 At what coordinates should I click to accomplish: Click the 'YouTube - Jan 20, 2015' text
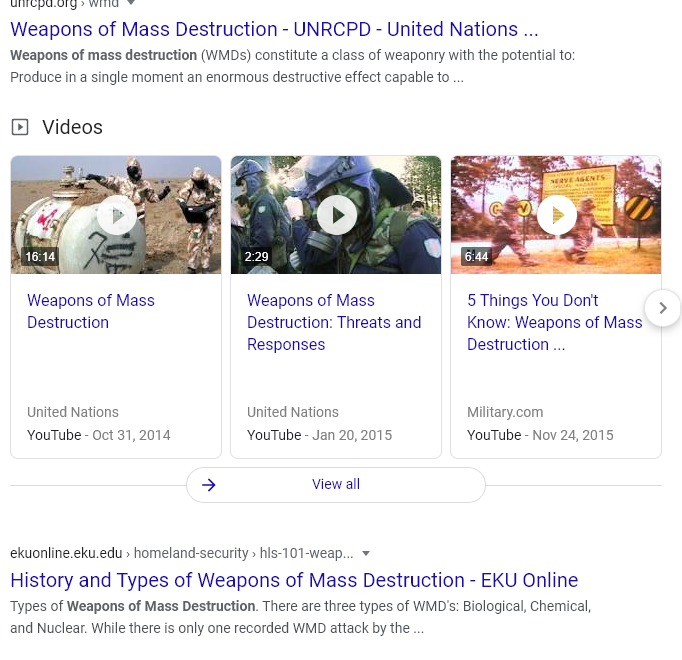point(320,435)
